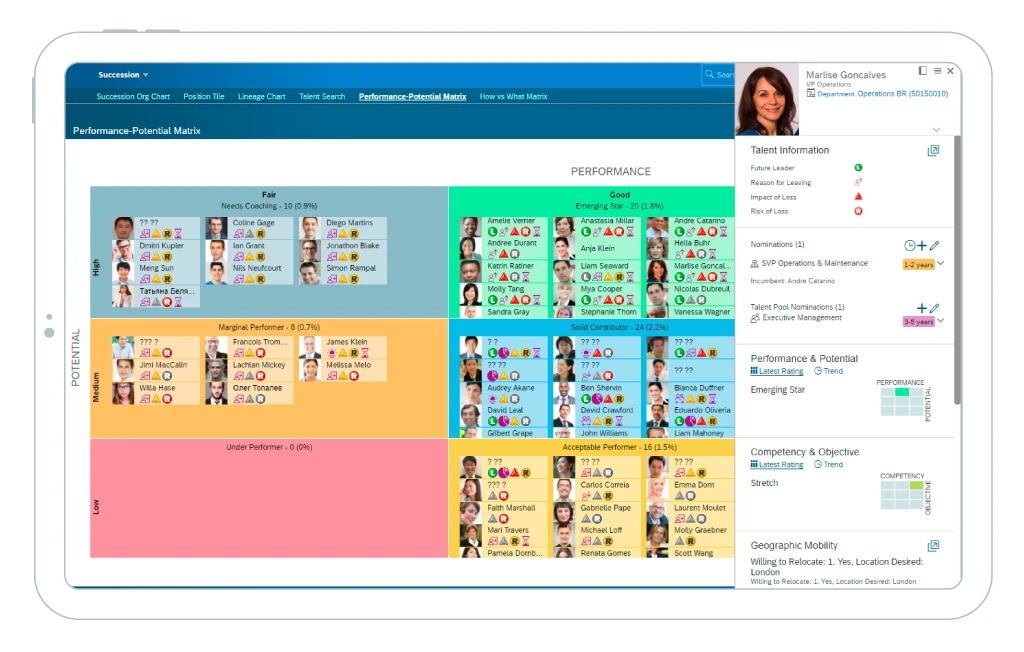This screenshot has width=1024, height=652.
Task: Open the Operations BR (50150010) department link
Action: click(903, 94)
